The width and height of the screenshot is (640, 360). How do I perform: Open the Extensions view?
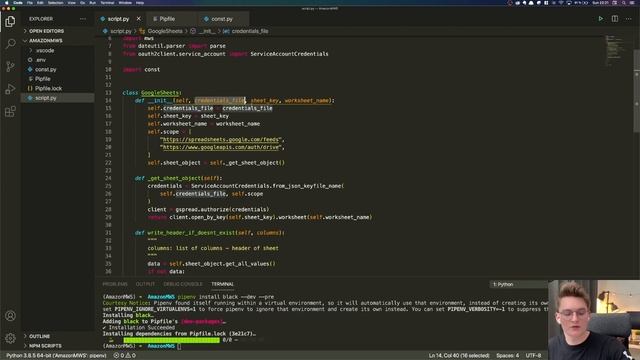click(10, 111)
